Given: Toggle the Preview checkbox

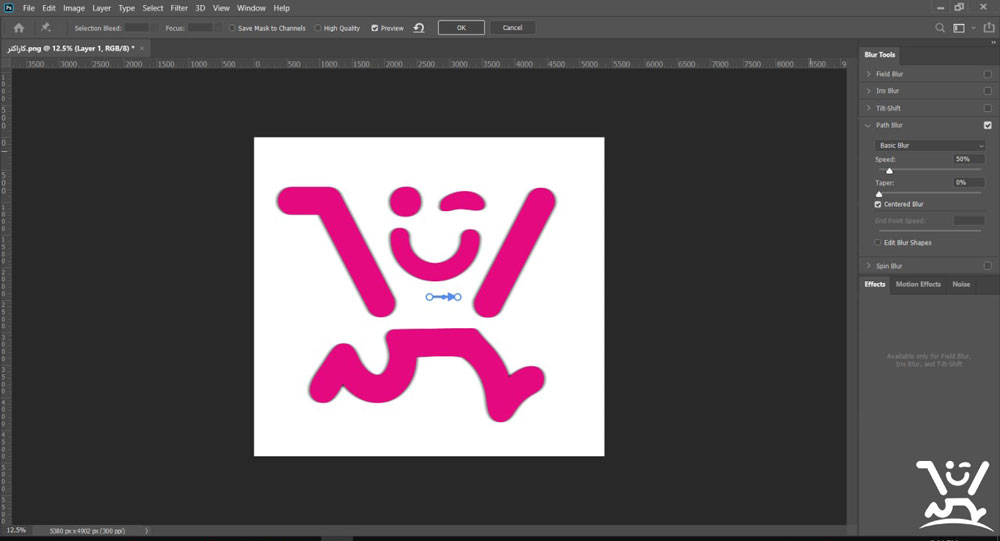Looking at the screenshot, I should coord(374,28).
